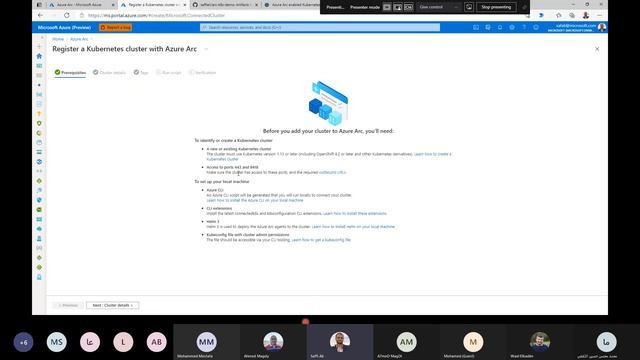This screenshot has height=360, width=640.
Task: Open Azure help question mark icon
Action: 524,27
